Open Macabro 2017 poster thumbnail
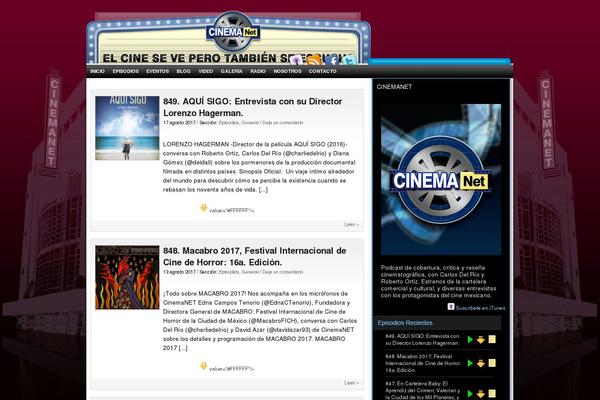Image resolution: width=600 pixels, height=400 pixels. tap(127, 278)
